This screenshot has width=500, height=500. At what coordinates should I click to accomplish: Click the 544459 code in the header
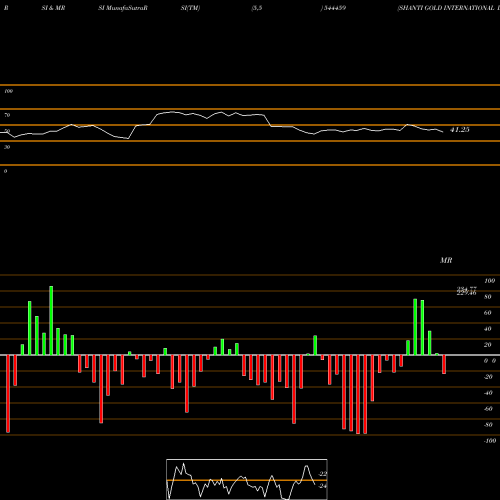pos(334,8)
